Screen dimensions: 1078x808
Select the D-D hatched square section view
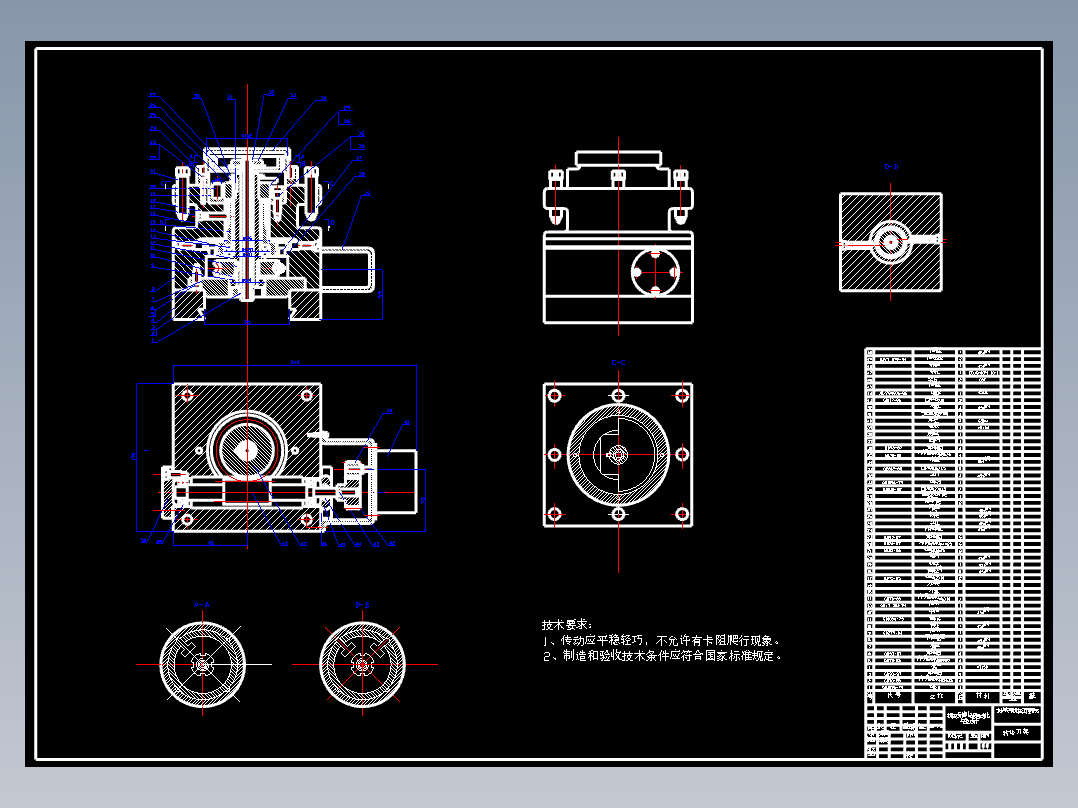890,242
